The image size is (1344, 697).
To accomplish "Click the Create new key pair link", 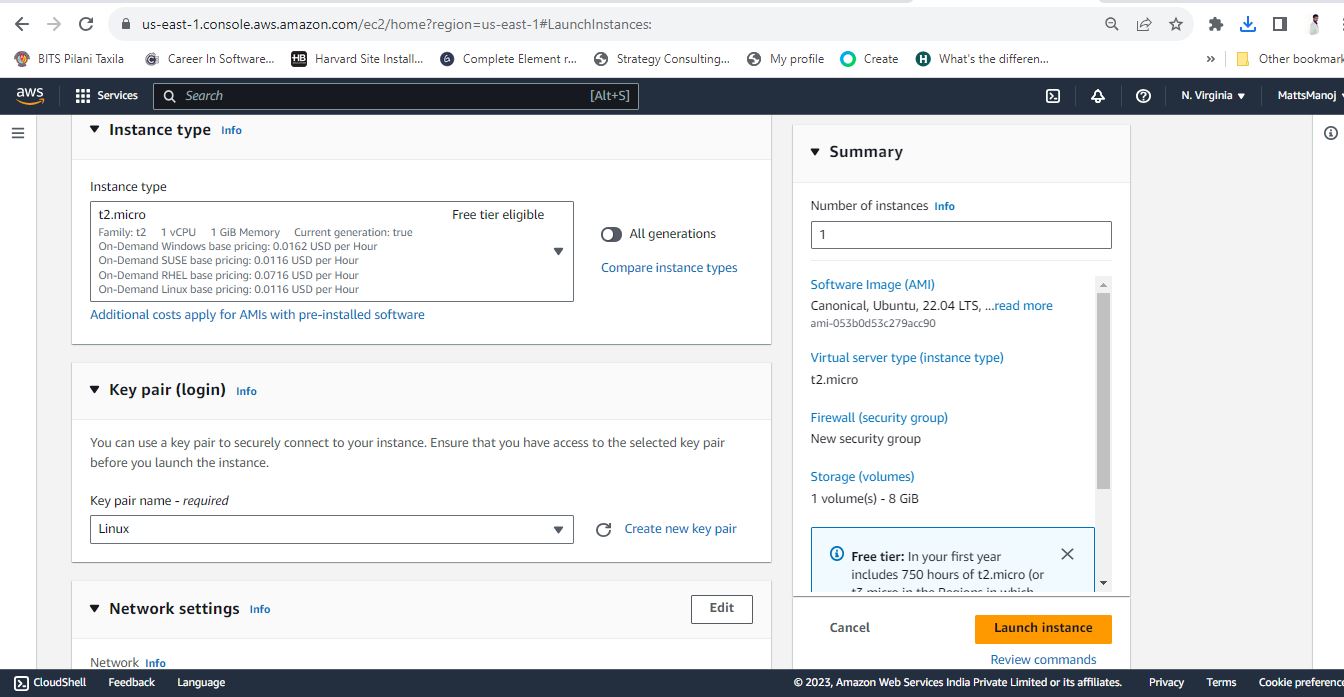I will tap(680, 529).
